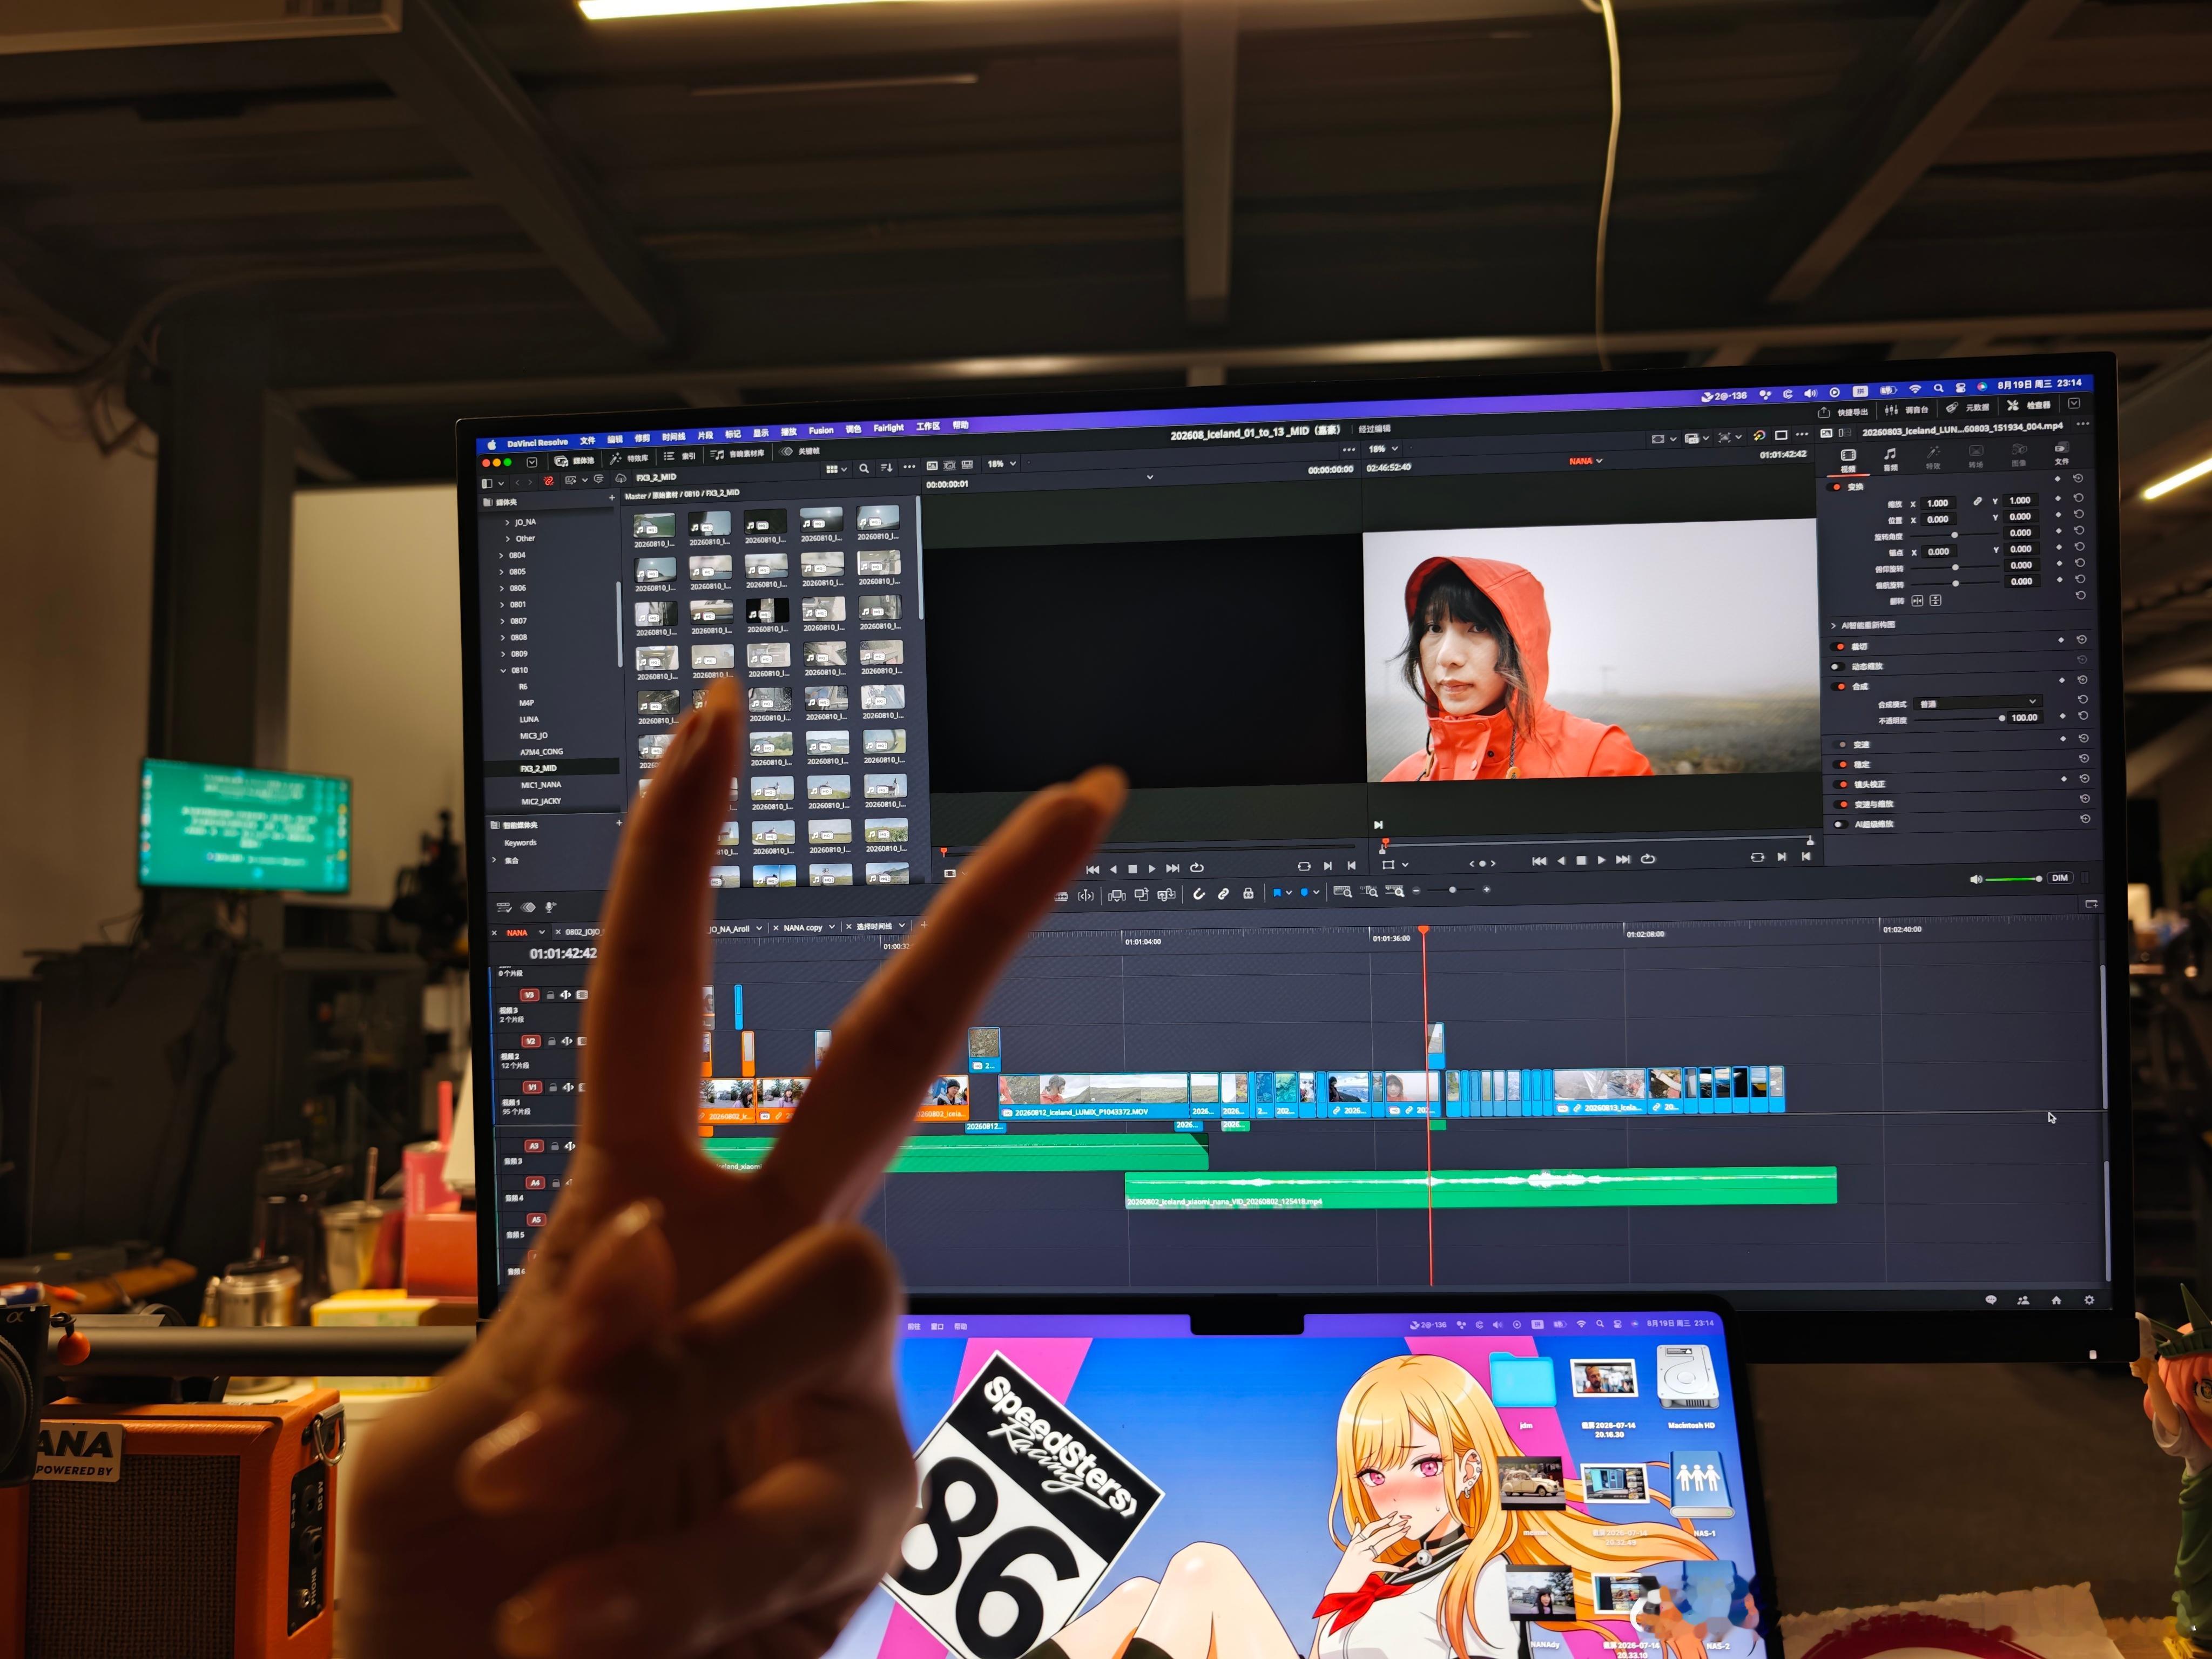Open the Fairlight menu
Image resolution: width=2212 pixels, height=1659 pixels.
[888, 428]
